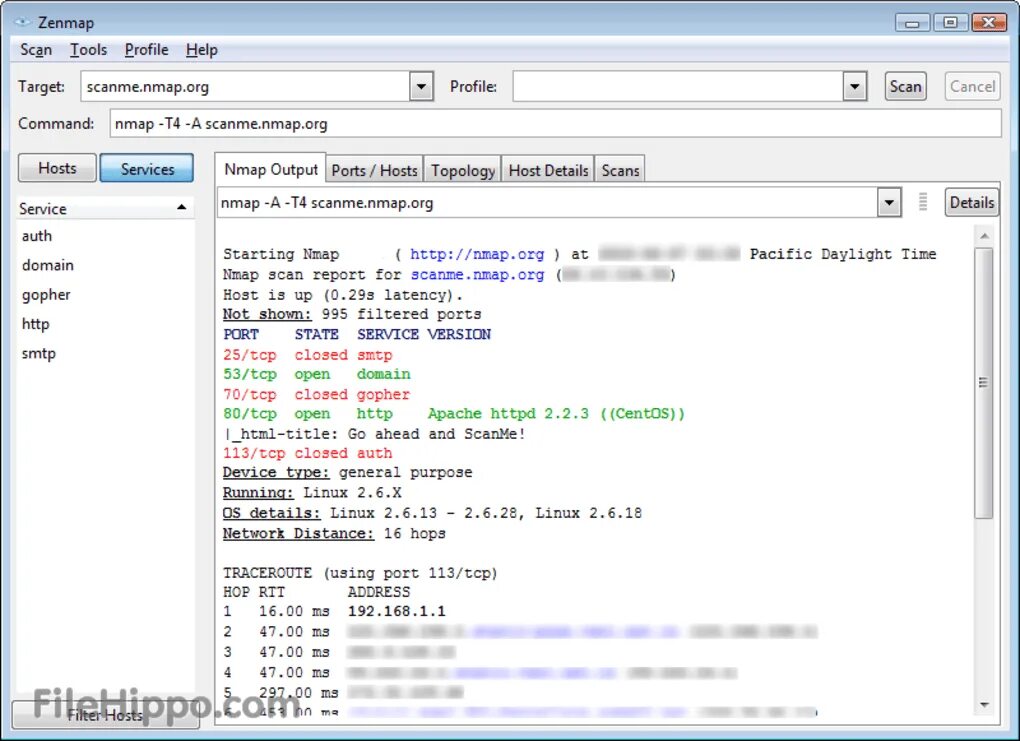Maximize the Zenmap window

pos(950,23)
